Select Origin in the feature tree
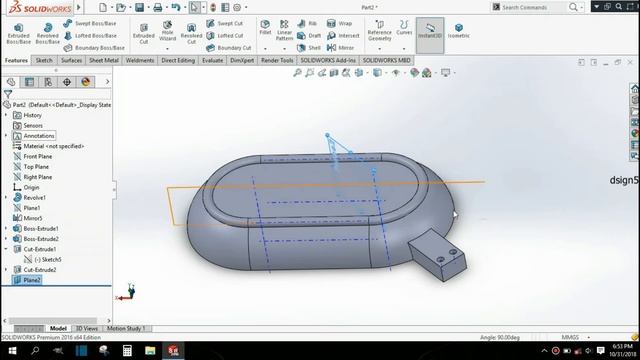The image size is (640, 360). [x=27, y=187]
